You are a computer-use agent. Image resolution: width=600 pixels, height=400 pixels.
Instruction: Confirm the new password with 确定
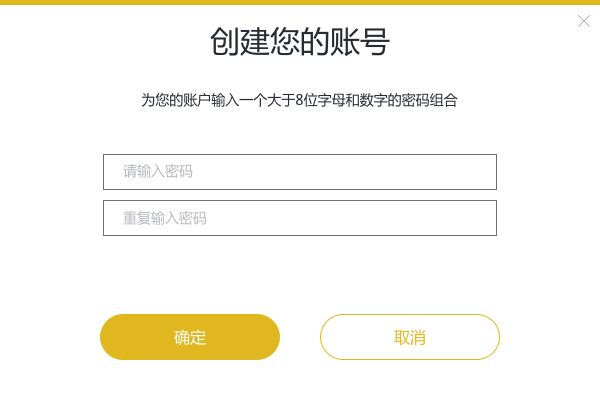point(190,337)
